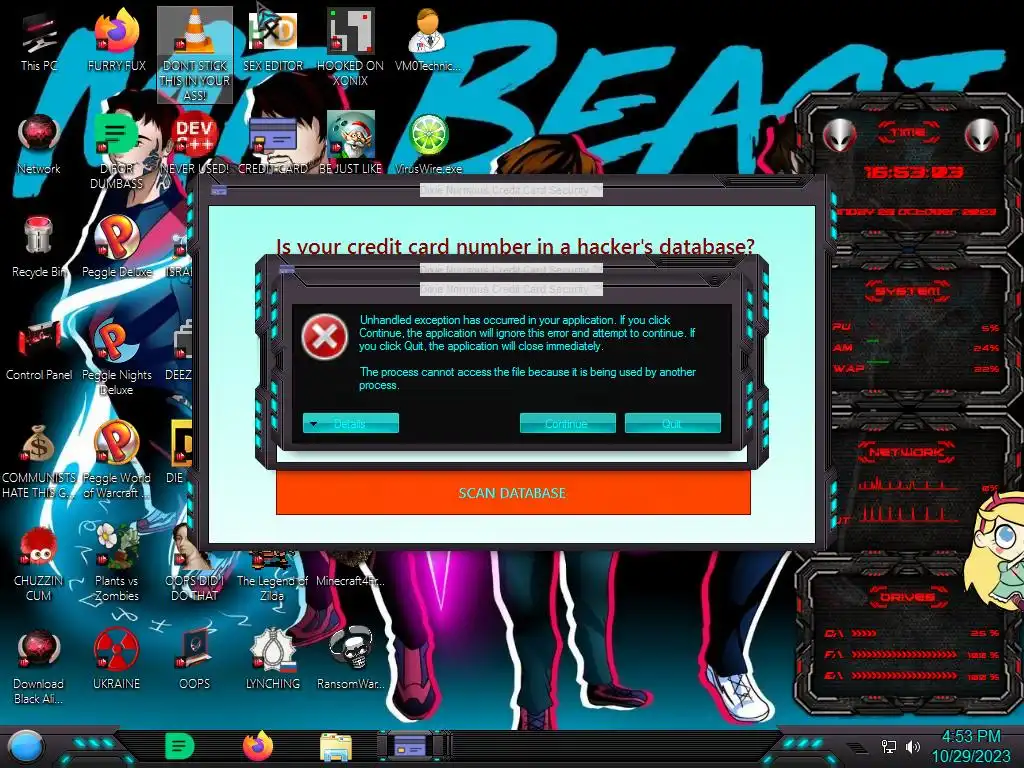Click the F:\ drive usage bar

(x=912, y=654)
